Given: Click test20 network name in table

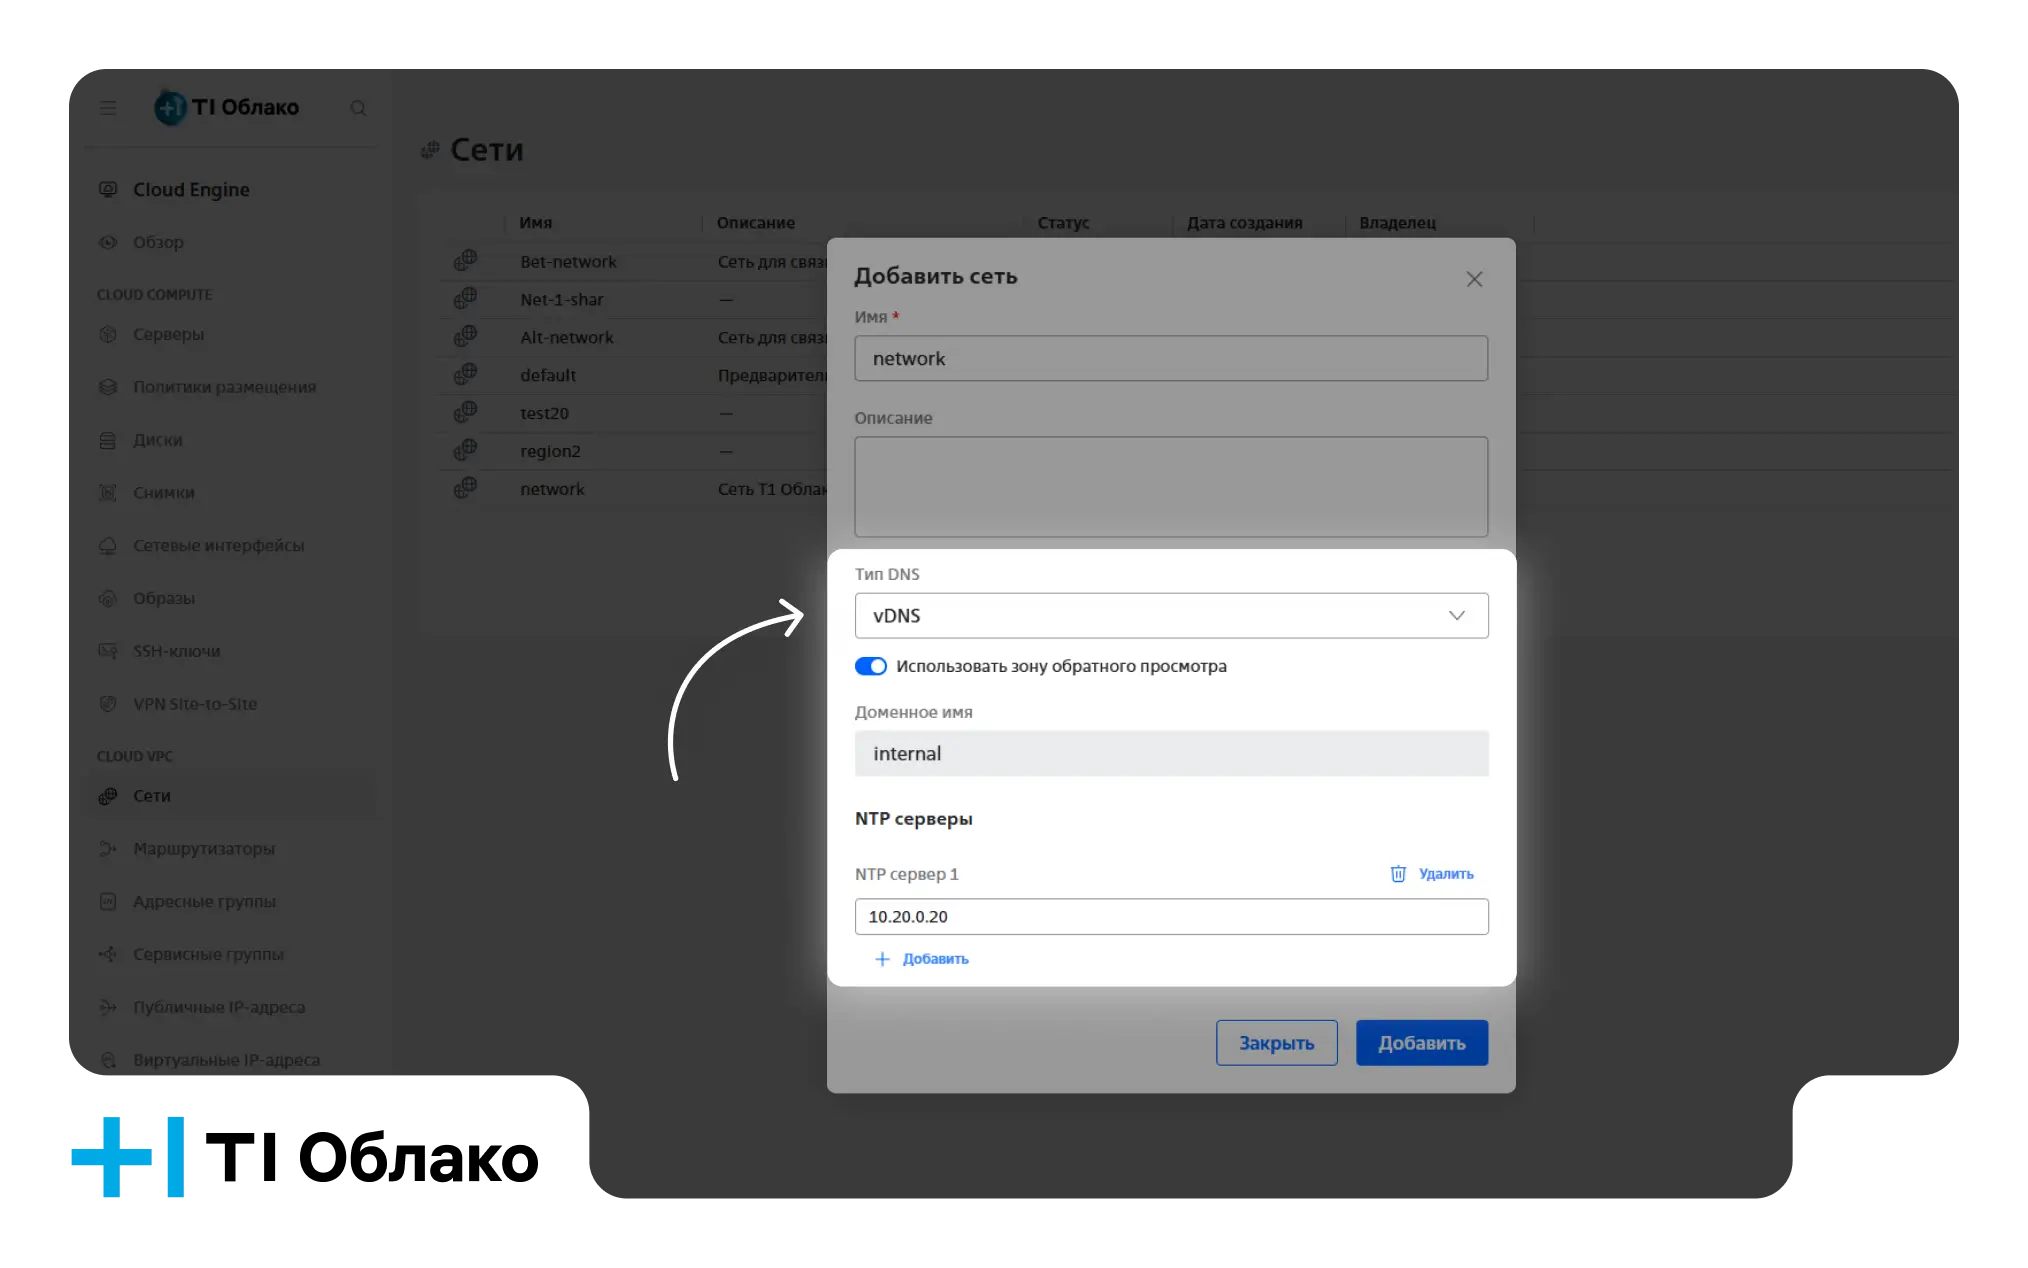Looking at the screenshot, I should point(544,414).
